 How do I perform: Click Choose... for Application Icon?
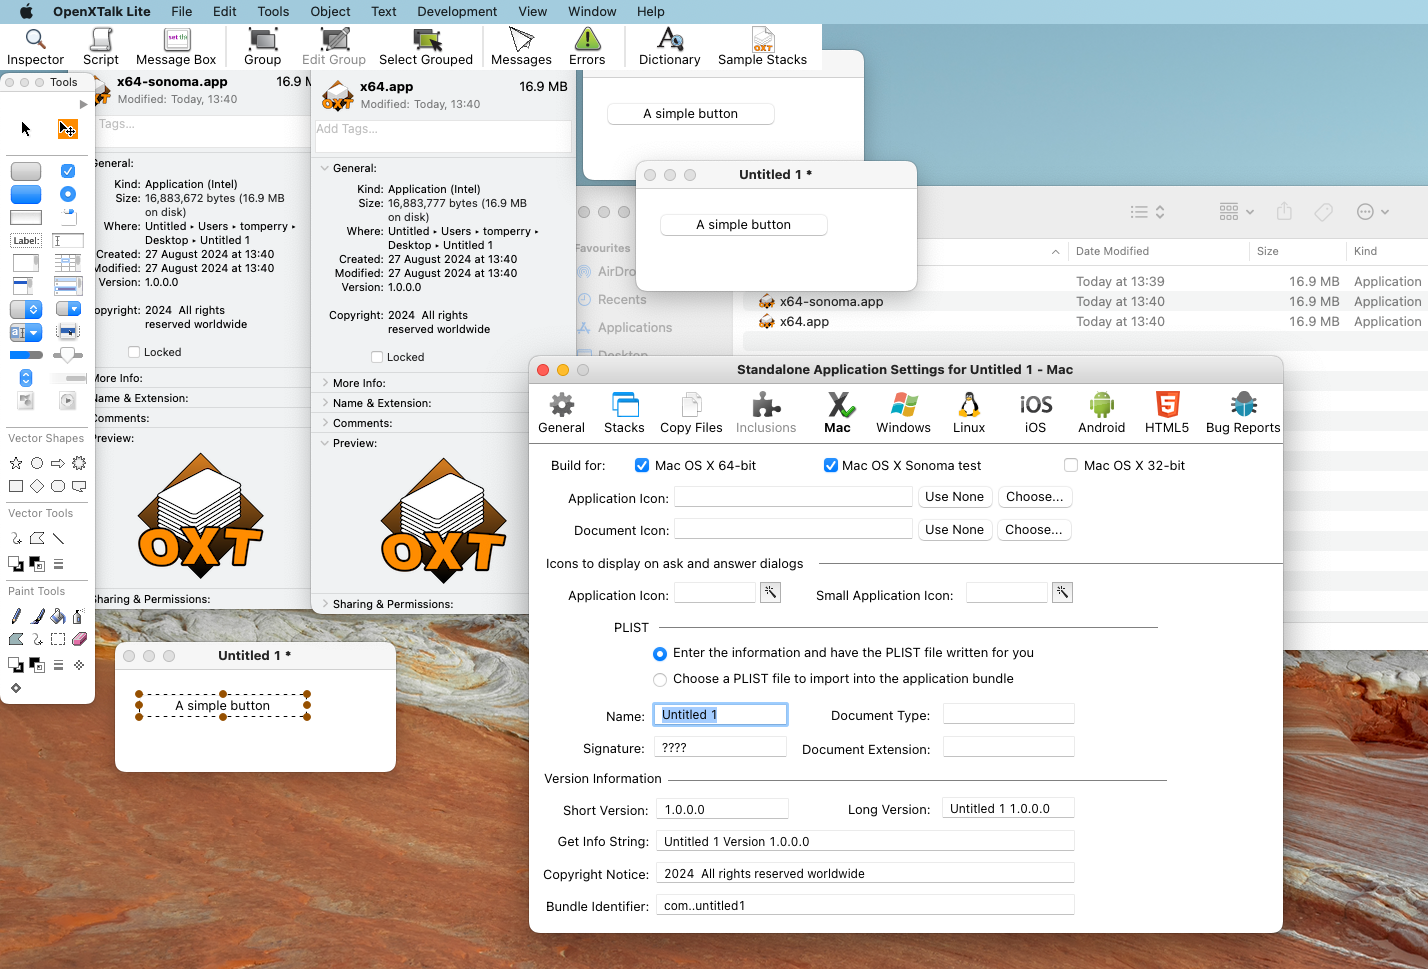[1035, 497]
